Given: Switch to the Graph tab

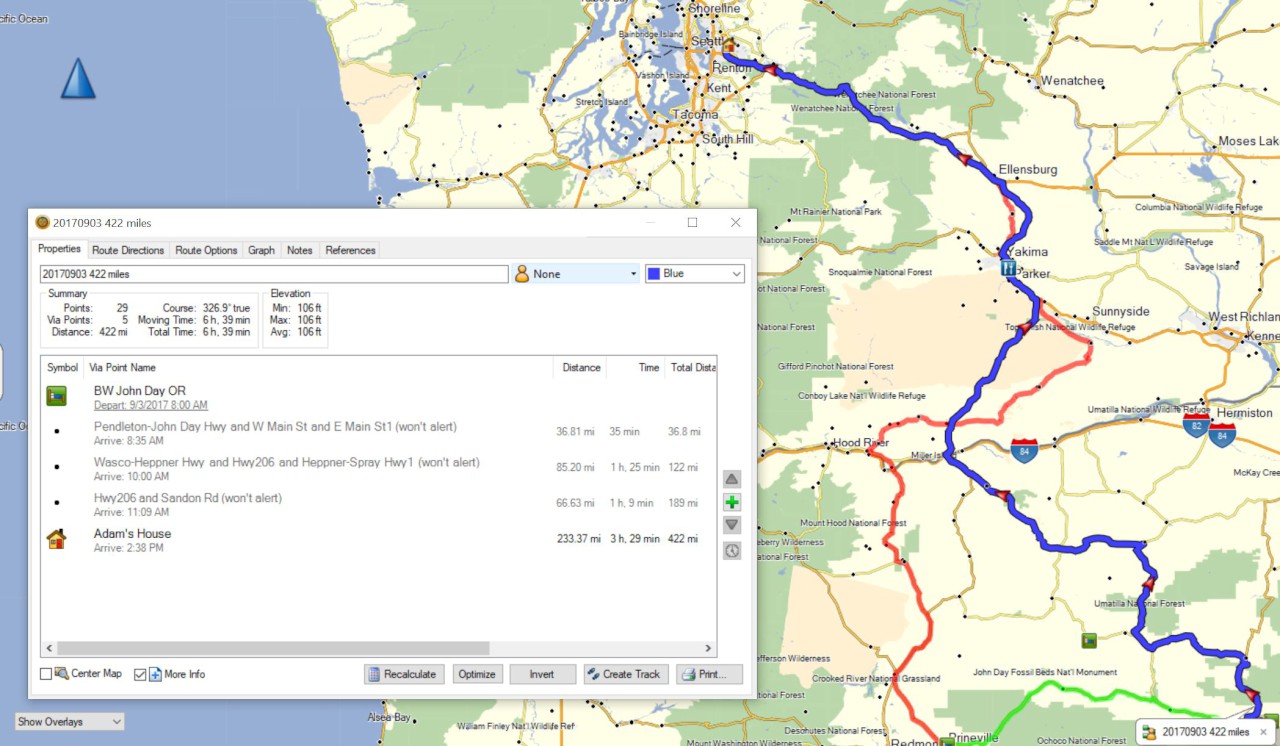Looking at the screenshot, I should click(x=261, y=250).
